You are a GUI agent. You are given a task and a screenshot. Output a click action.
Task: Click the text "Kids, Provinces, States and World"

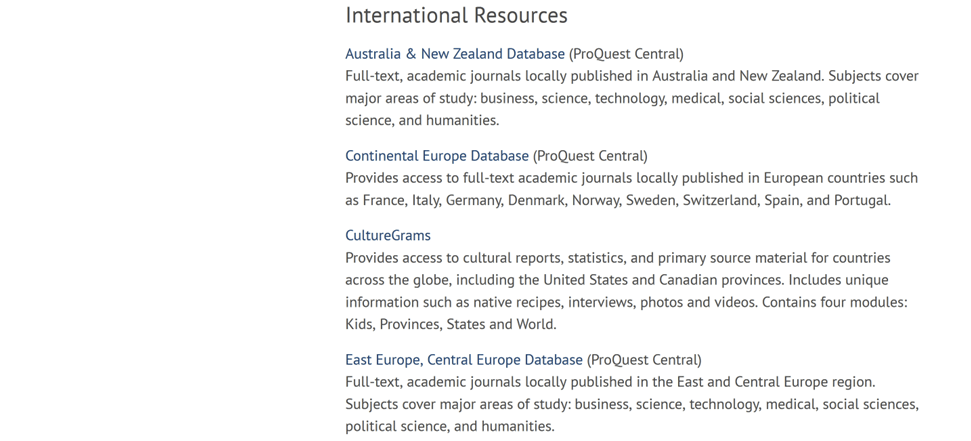pyautogui.click(x=450, y=324)
